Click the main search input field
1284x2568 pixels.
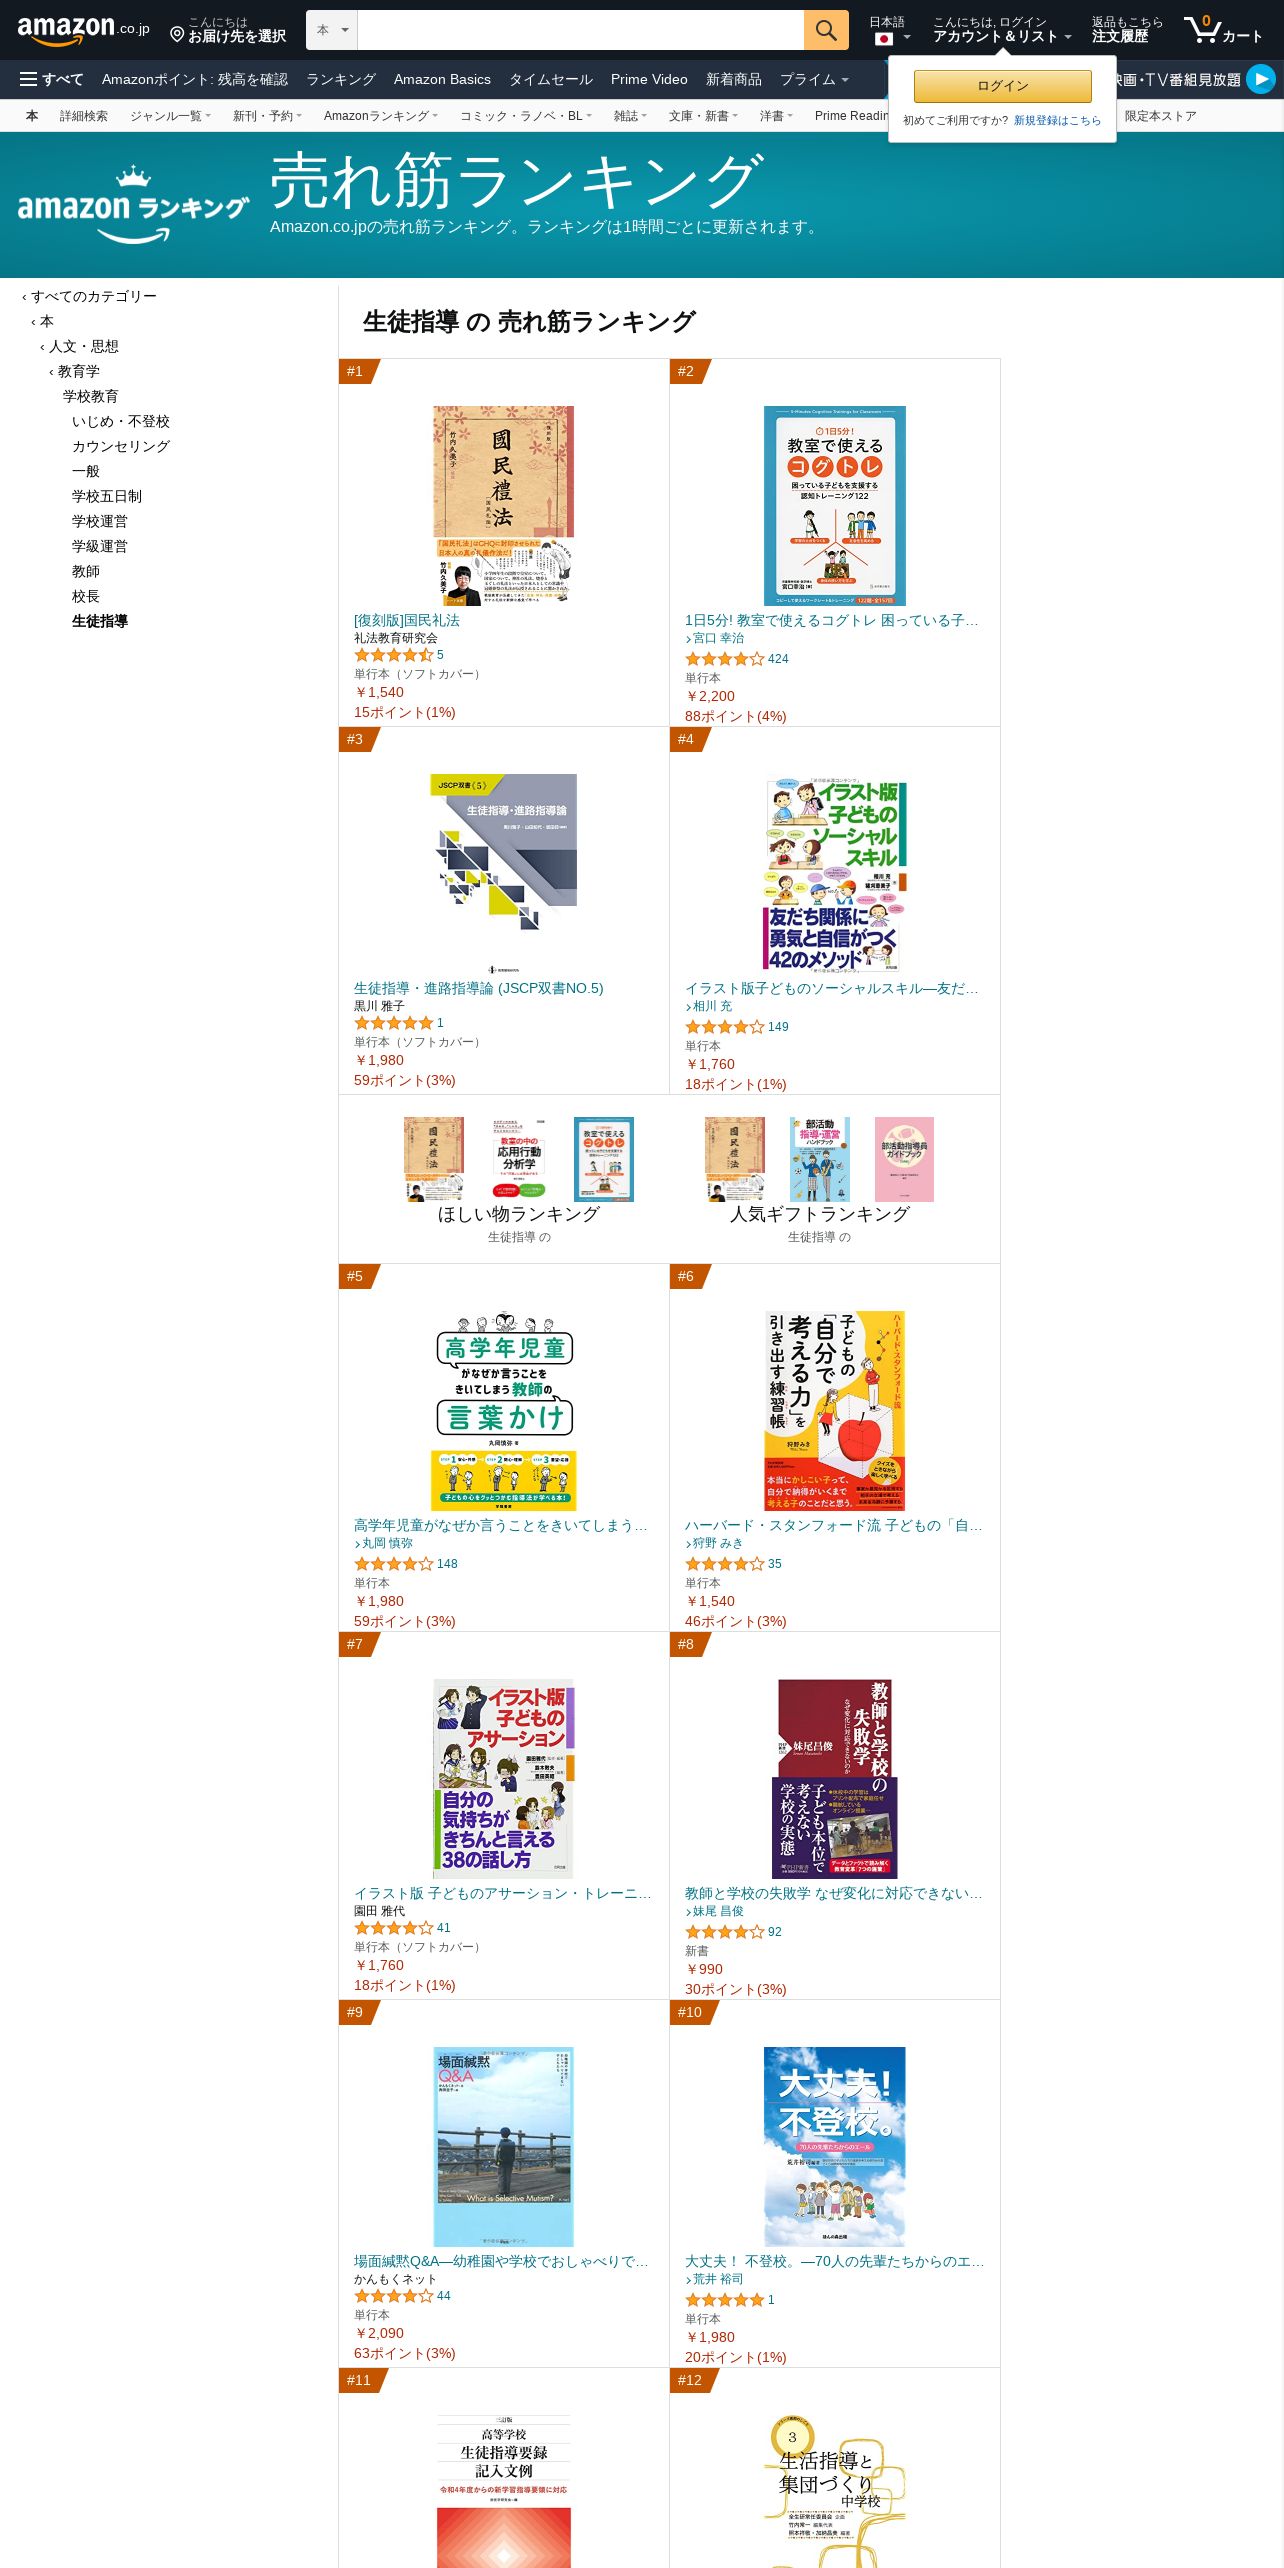pyautogui.click(x=581, y=30)
